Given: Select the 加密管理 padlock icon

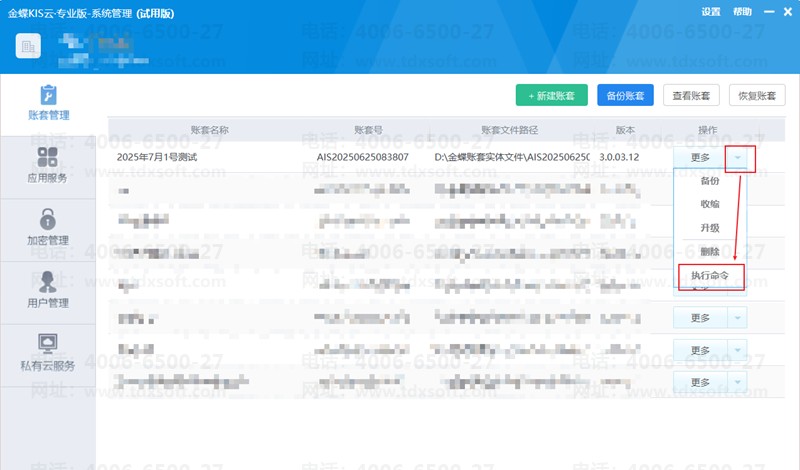Looking at the screenshot, I should 47,219.
